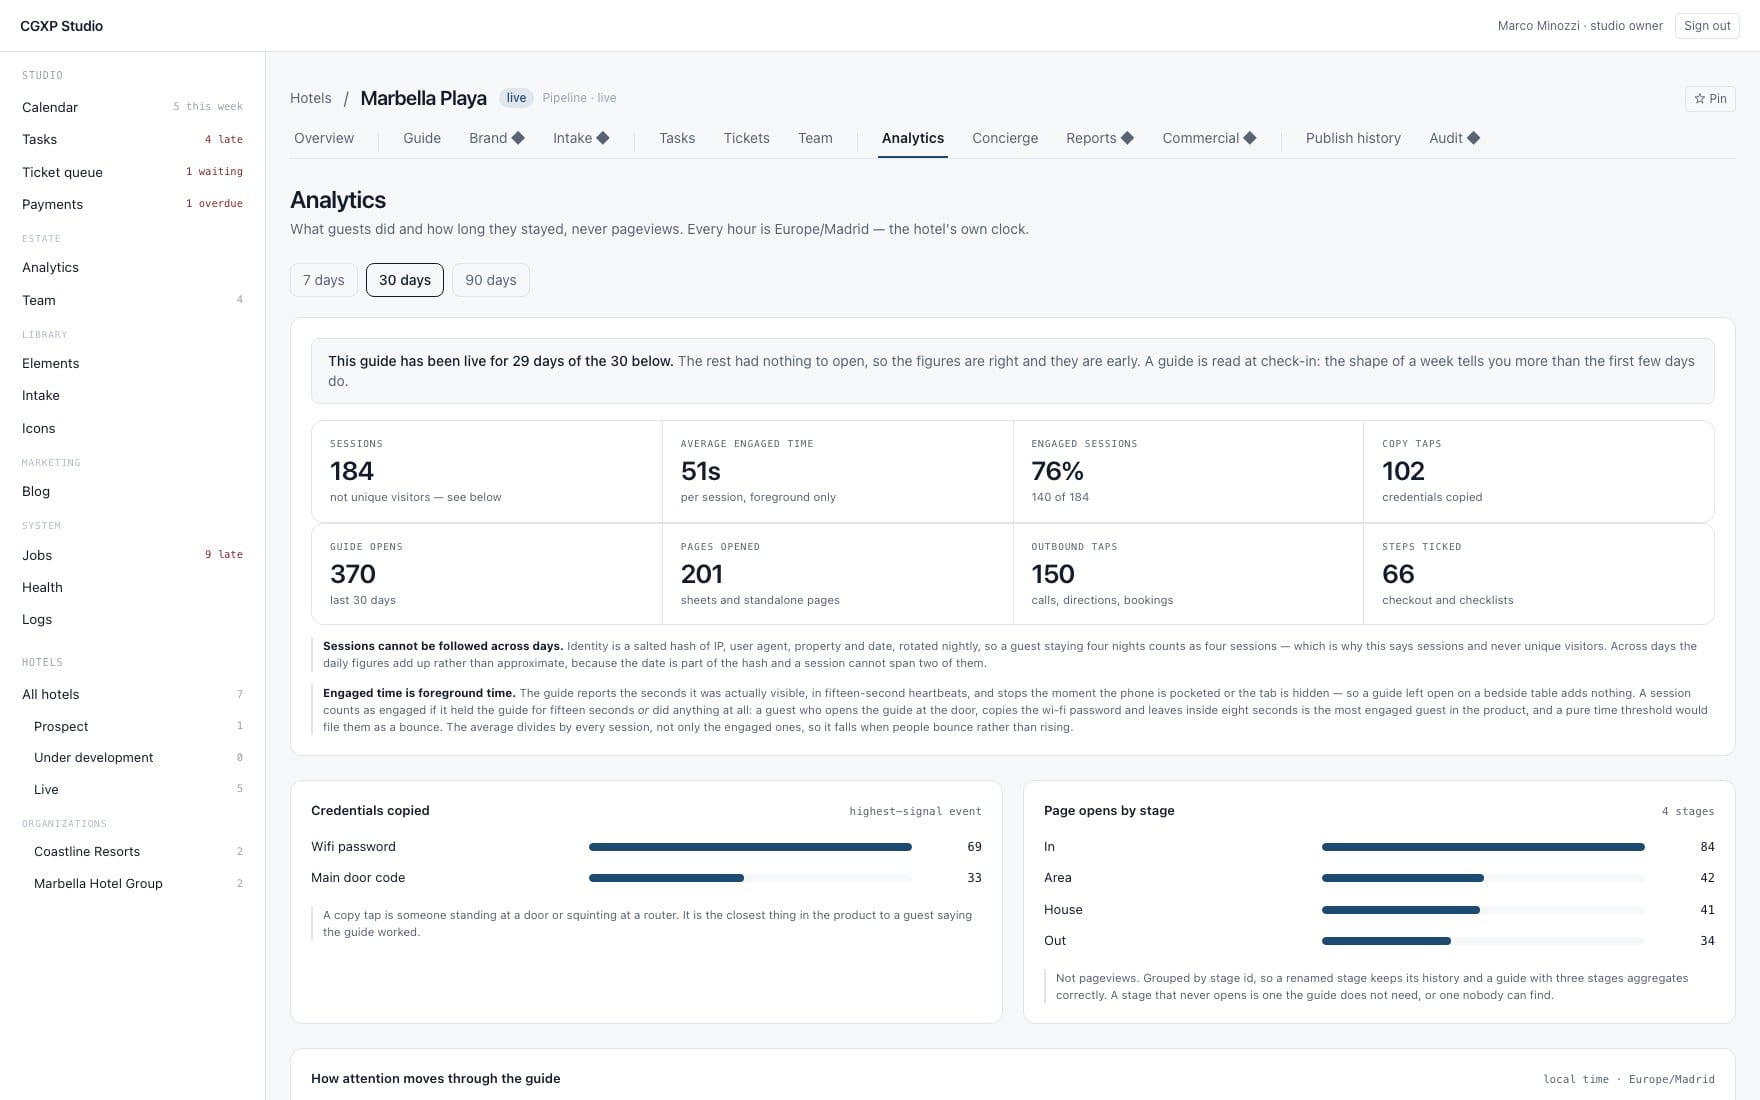Open the Overview tab

pos(324,138)
